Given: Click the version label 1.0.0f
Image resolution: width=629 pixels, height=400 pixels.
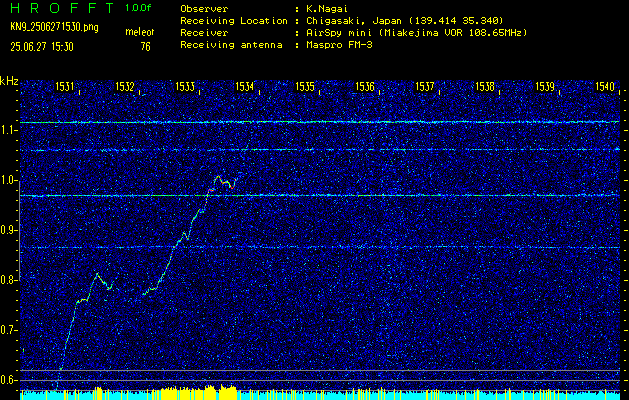Looking at the screenshot, I should pyautogui.click(x=138, y=8).
